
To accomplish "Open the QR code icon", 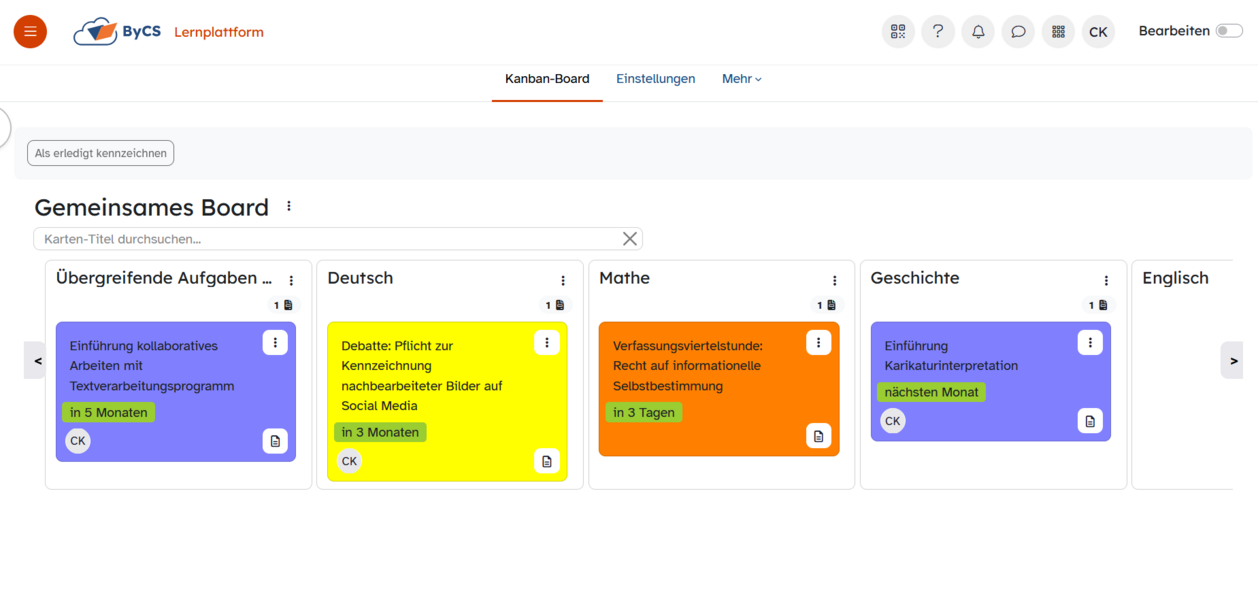I will (898, 31).
